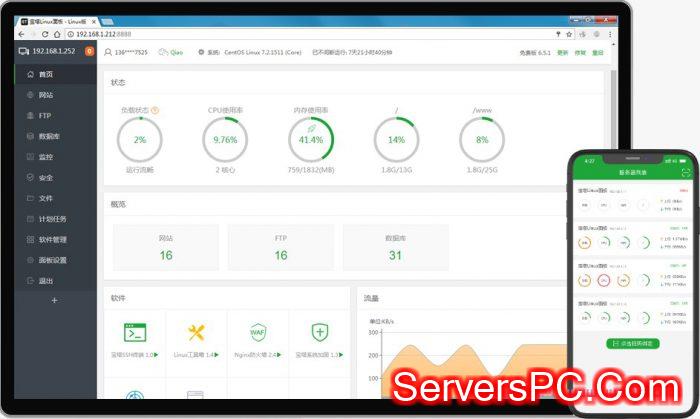Select 计划任务 in the sidebar

51,219
